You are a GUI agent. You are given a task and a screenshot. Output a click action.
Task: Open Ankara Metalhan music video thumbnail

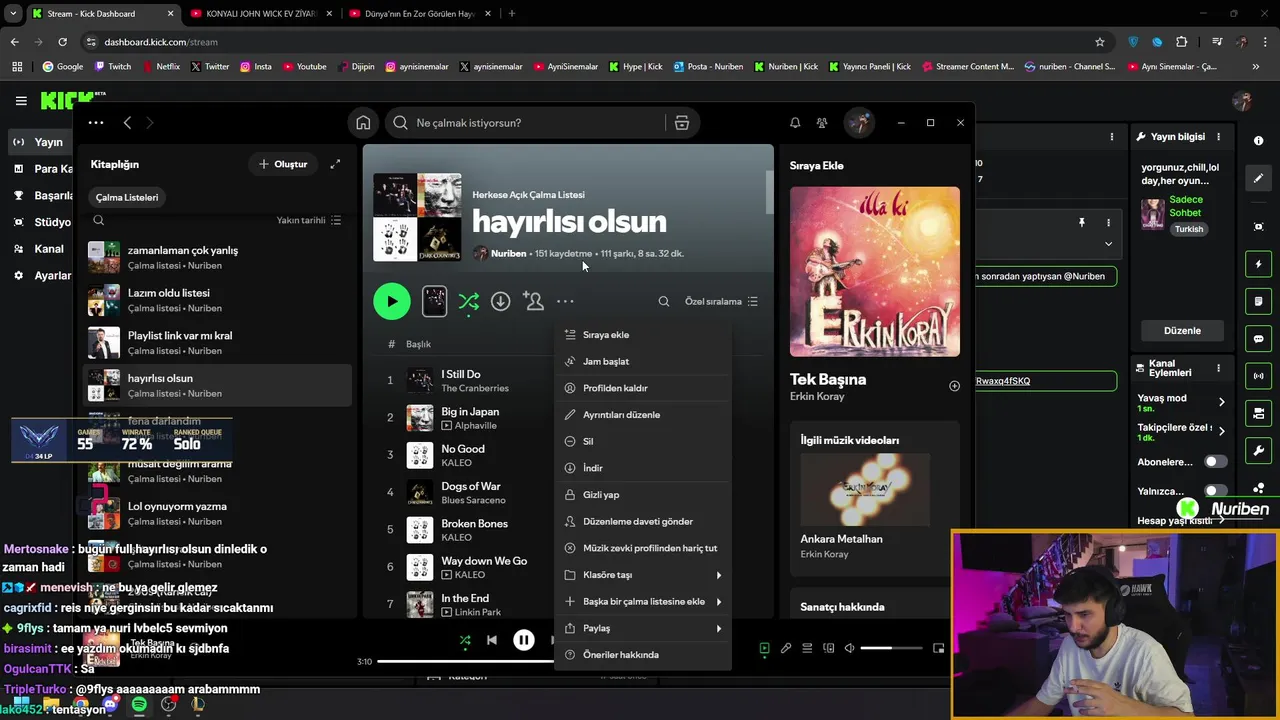[x=865, y=491]
